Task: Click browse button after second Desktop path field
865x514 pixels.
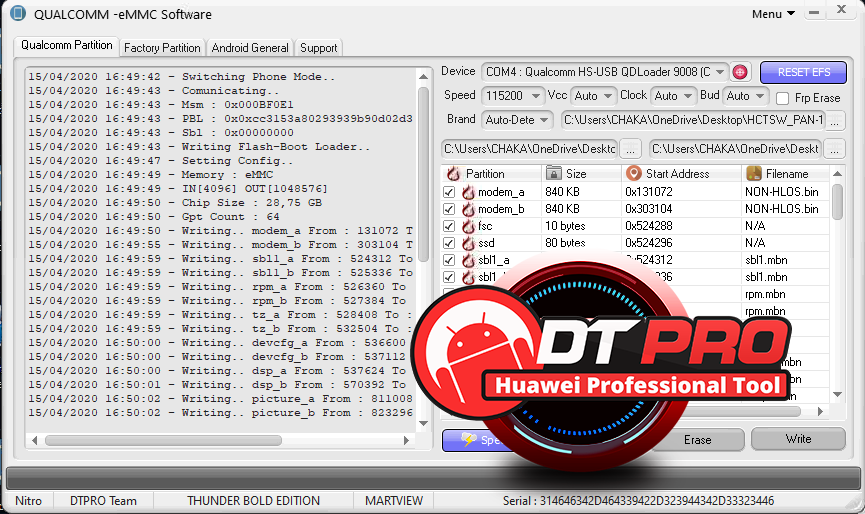Action: point(835,149)
